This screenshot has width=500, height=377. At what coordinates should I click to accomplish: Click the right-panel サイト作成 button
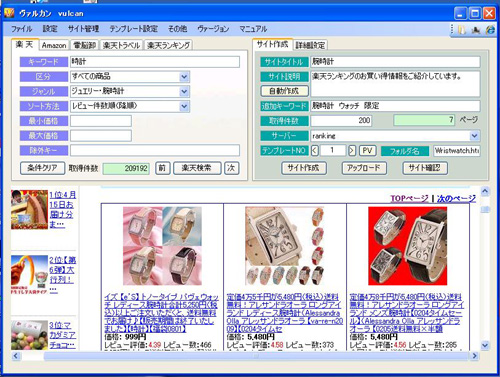(303, 168)
